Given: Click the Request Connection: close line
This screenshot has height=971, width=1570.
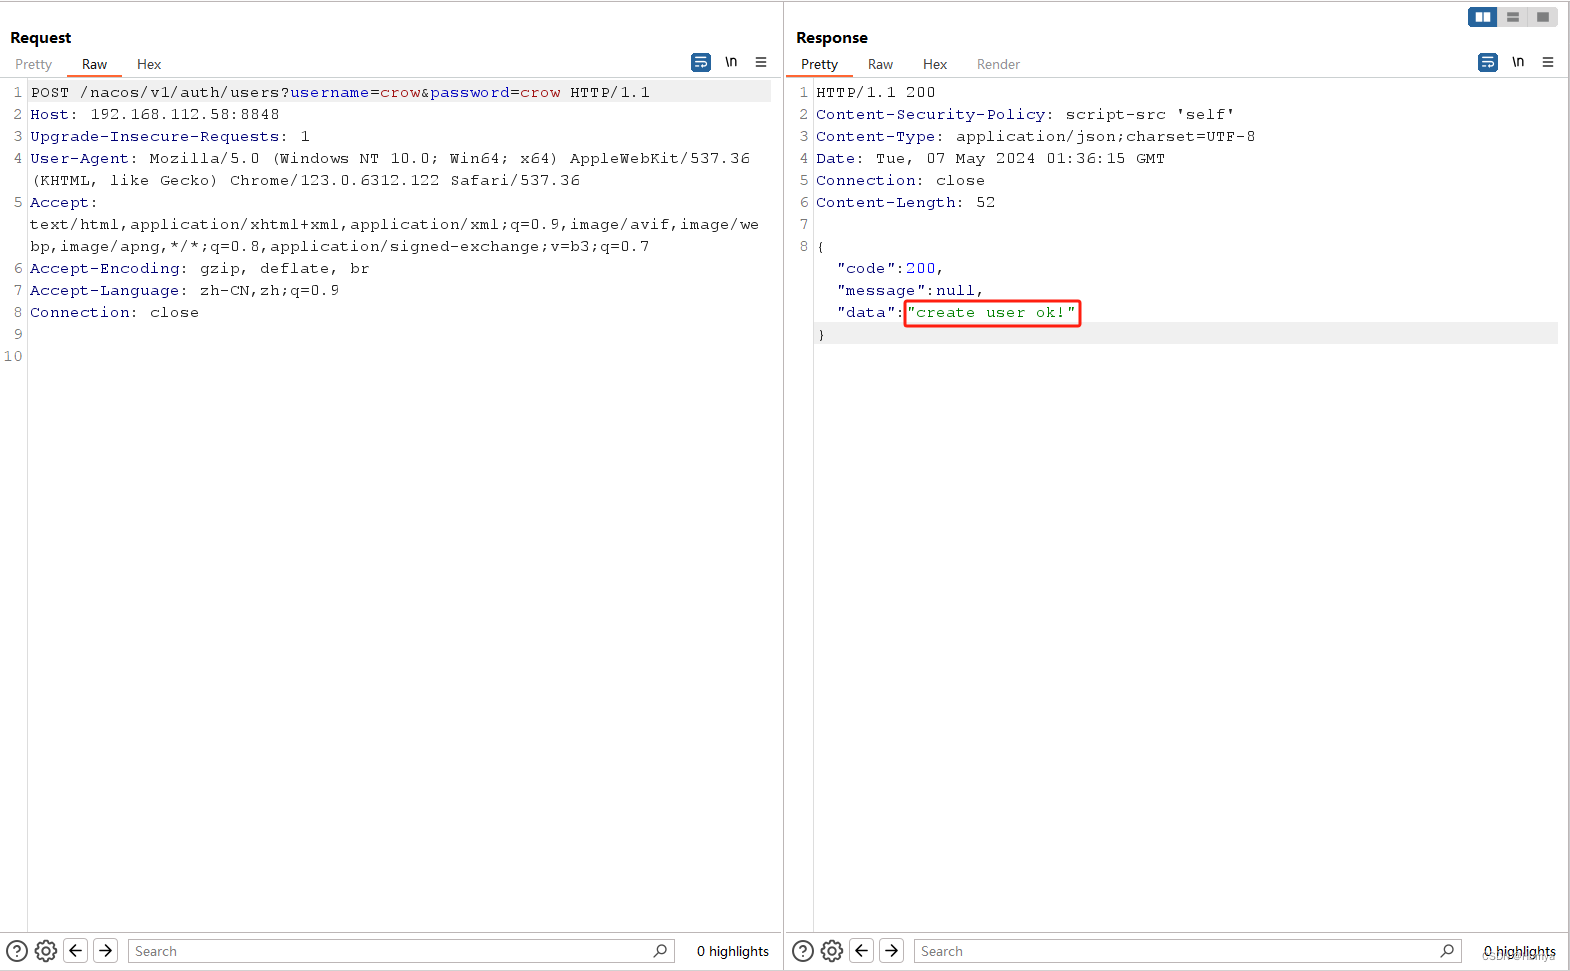Looking at the screenshot, I should [x=115, y=312].
